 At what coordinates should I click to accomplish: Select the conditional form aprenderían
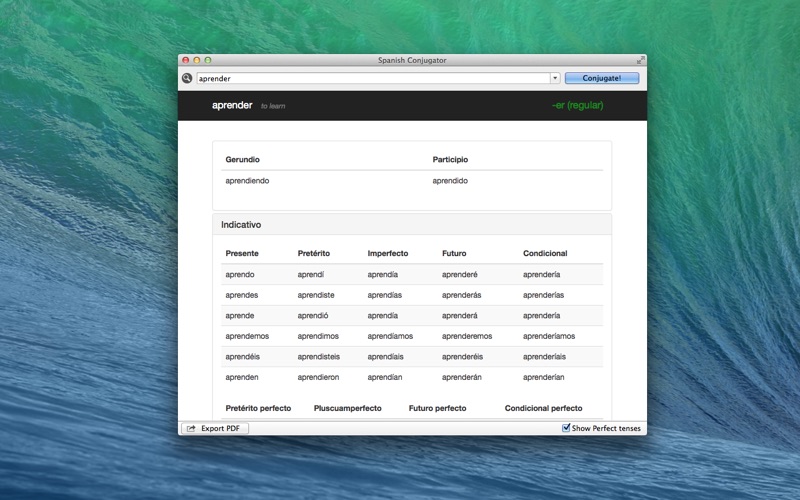(543, 377)
